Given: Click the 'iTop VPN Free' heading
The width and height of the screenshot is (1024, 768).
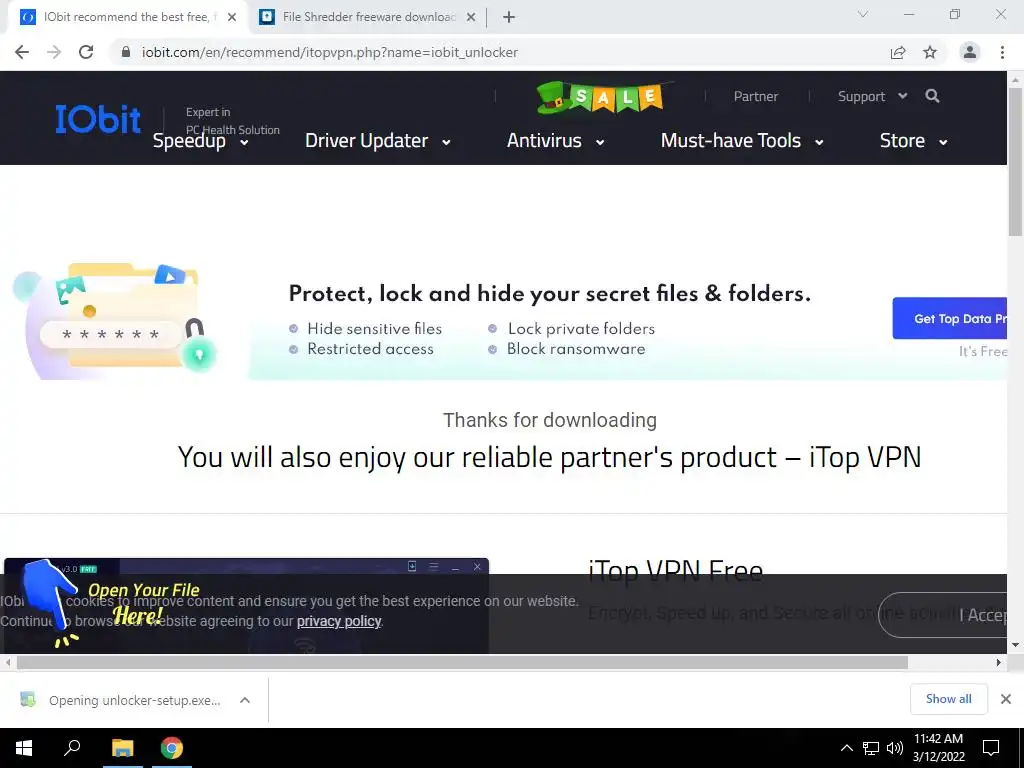Looking at the screenshot, I should [675, 571].
